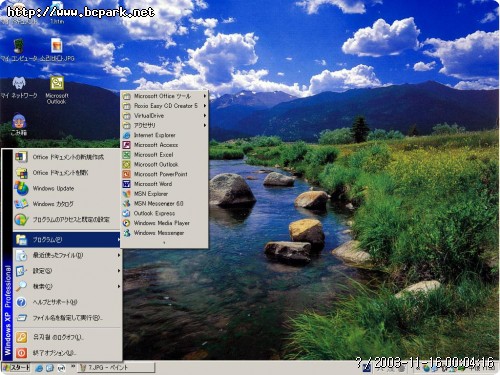Expand the アクセサリ accessories folder
500x375 pixels.
164,125
